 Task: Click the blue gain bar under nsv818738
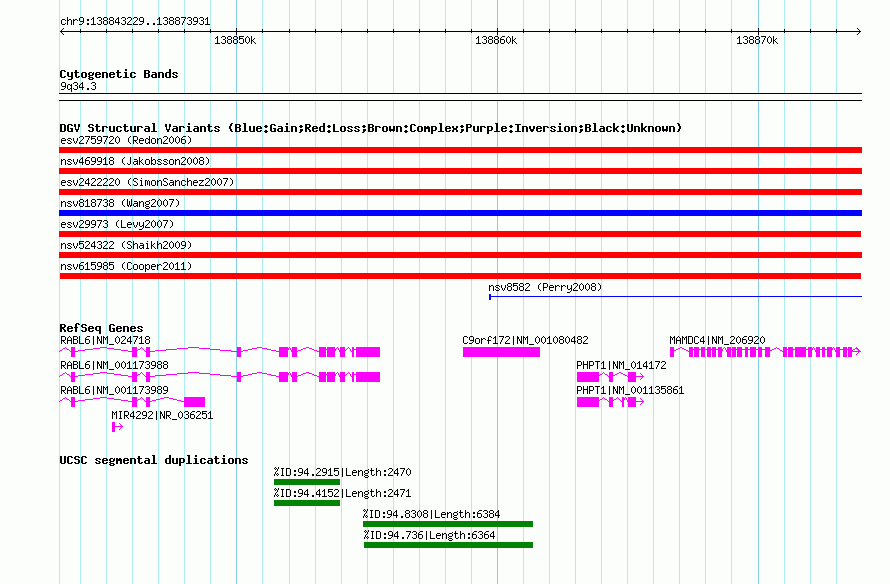[460, 213]
